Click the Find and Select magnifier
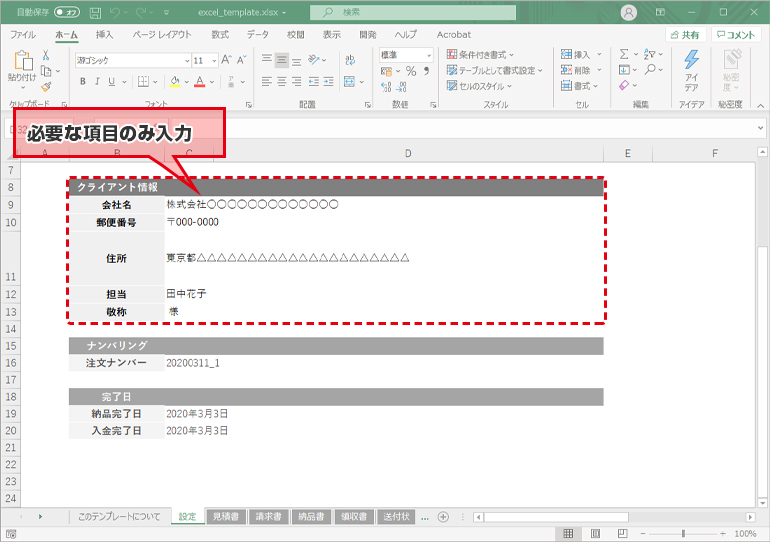The width and height of the screenshot is (770, 542). [x=650, y=70]
